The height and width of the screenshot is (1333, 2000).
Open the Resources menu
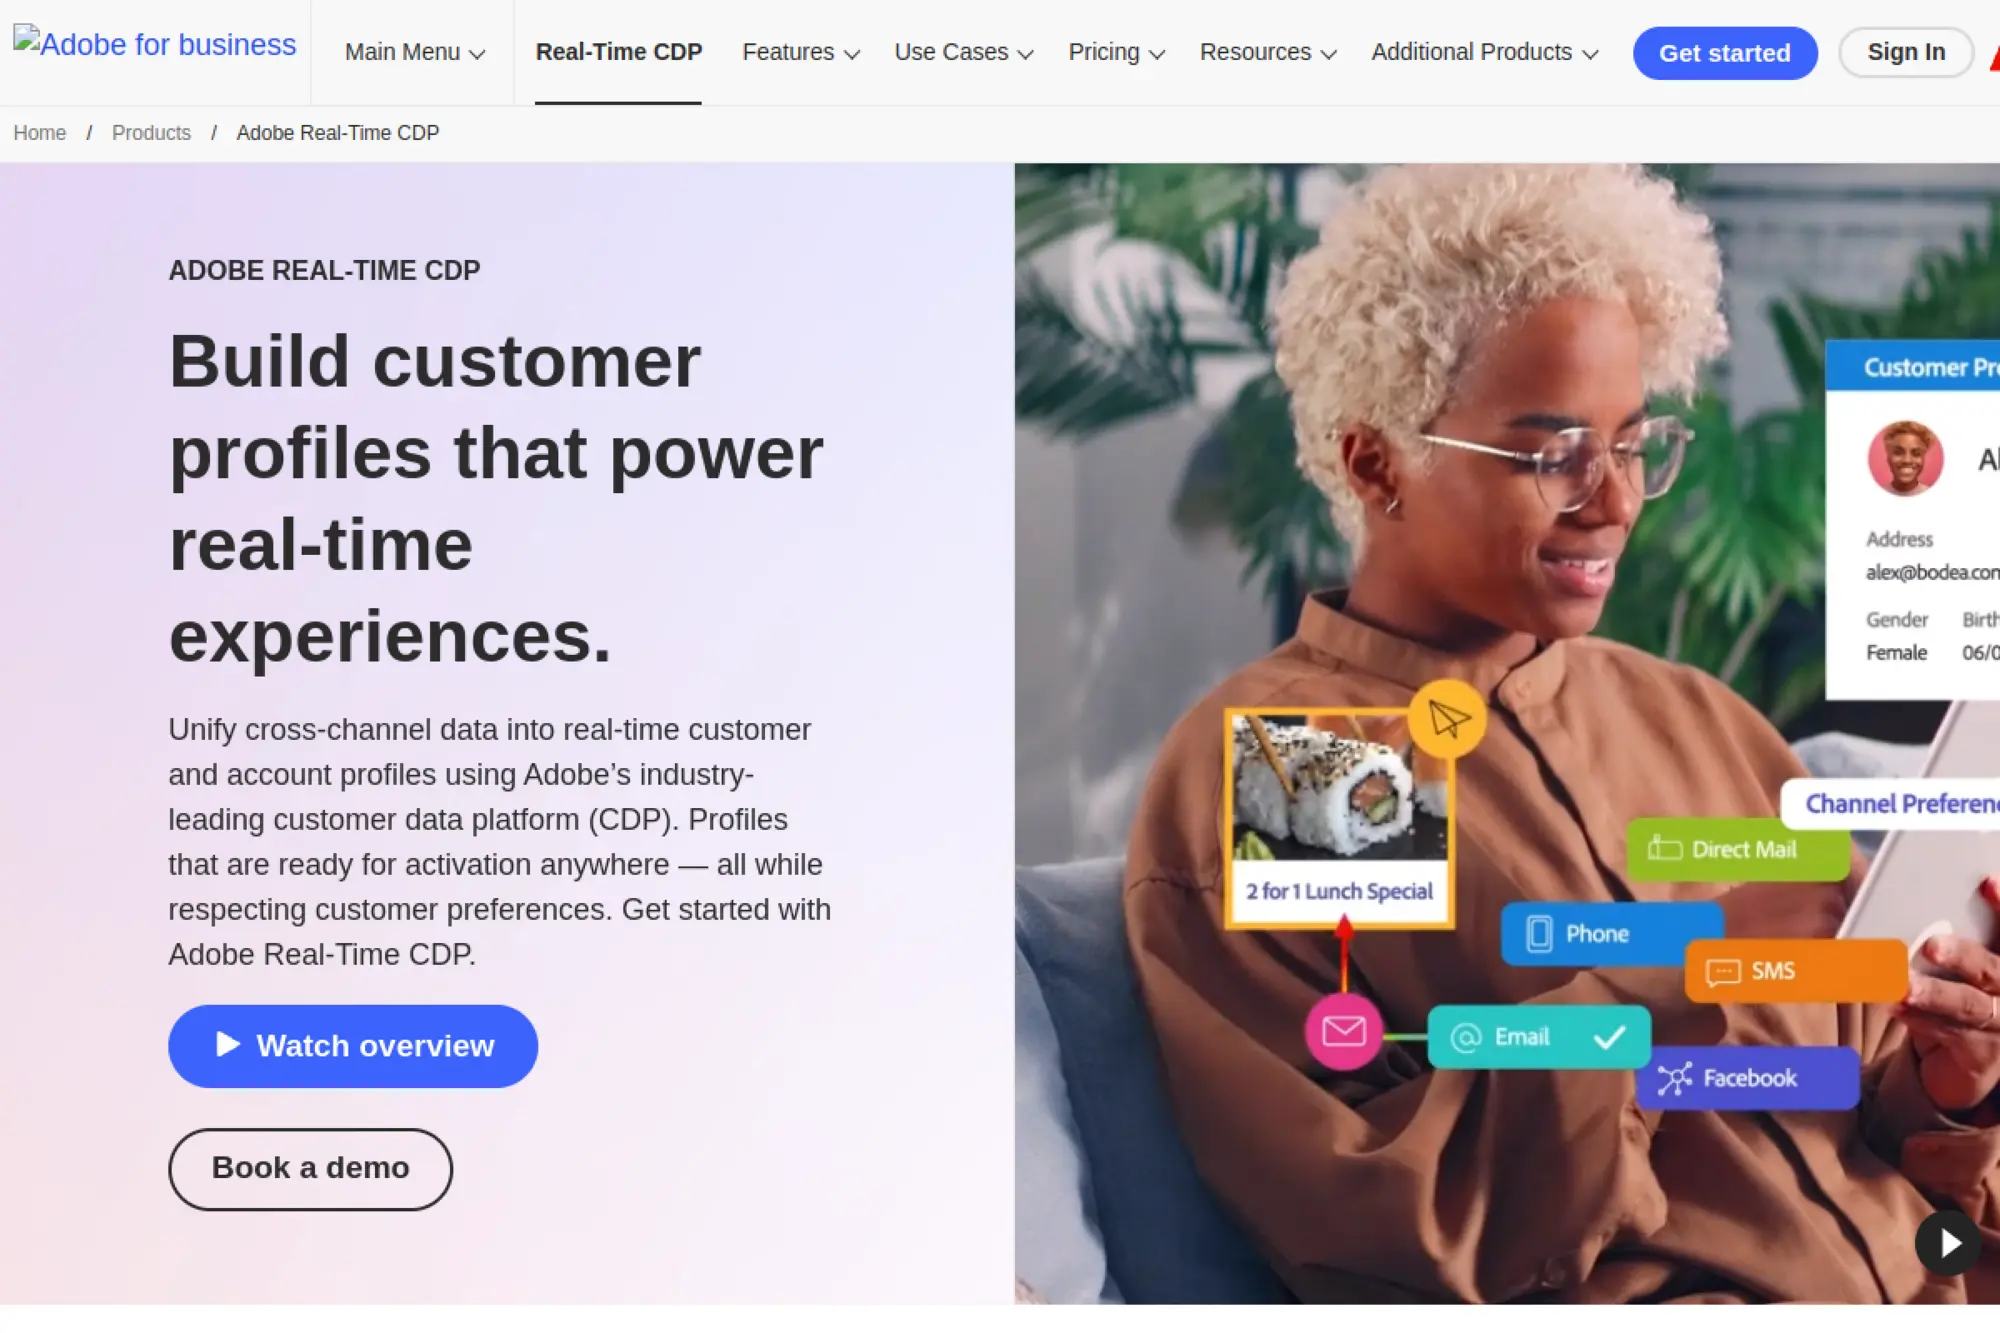pyautogui.click(x=1268, y=52)
